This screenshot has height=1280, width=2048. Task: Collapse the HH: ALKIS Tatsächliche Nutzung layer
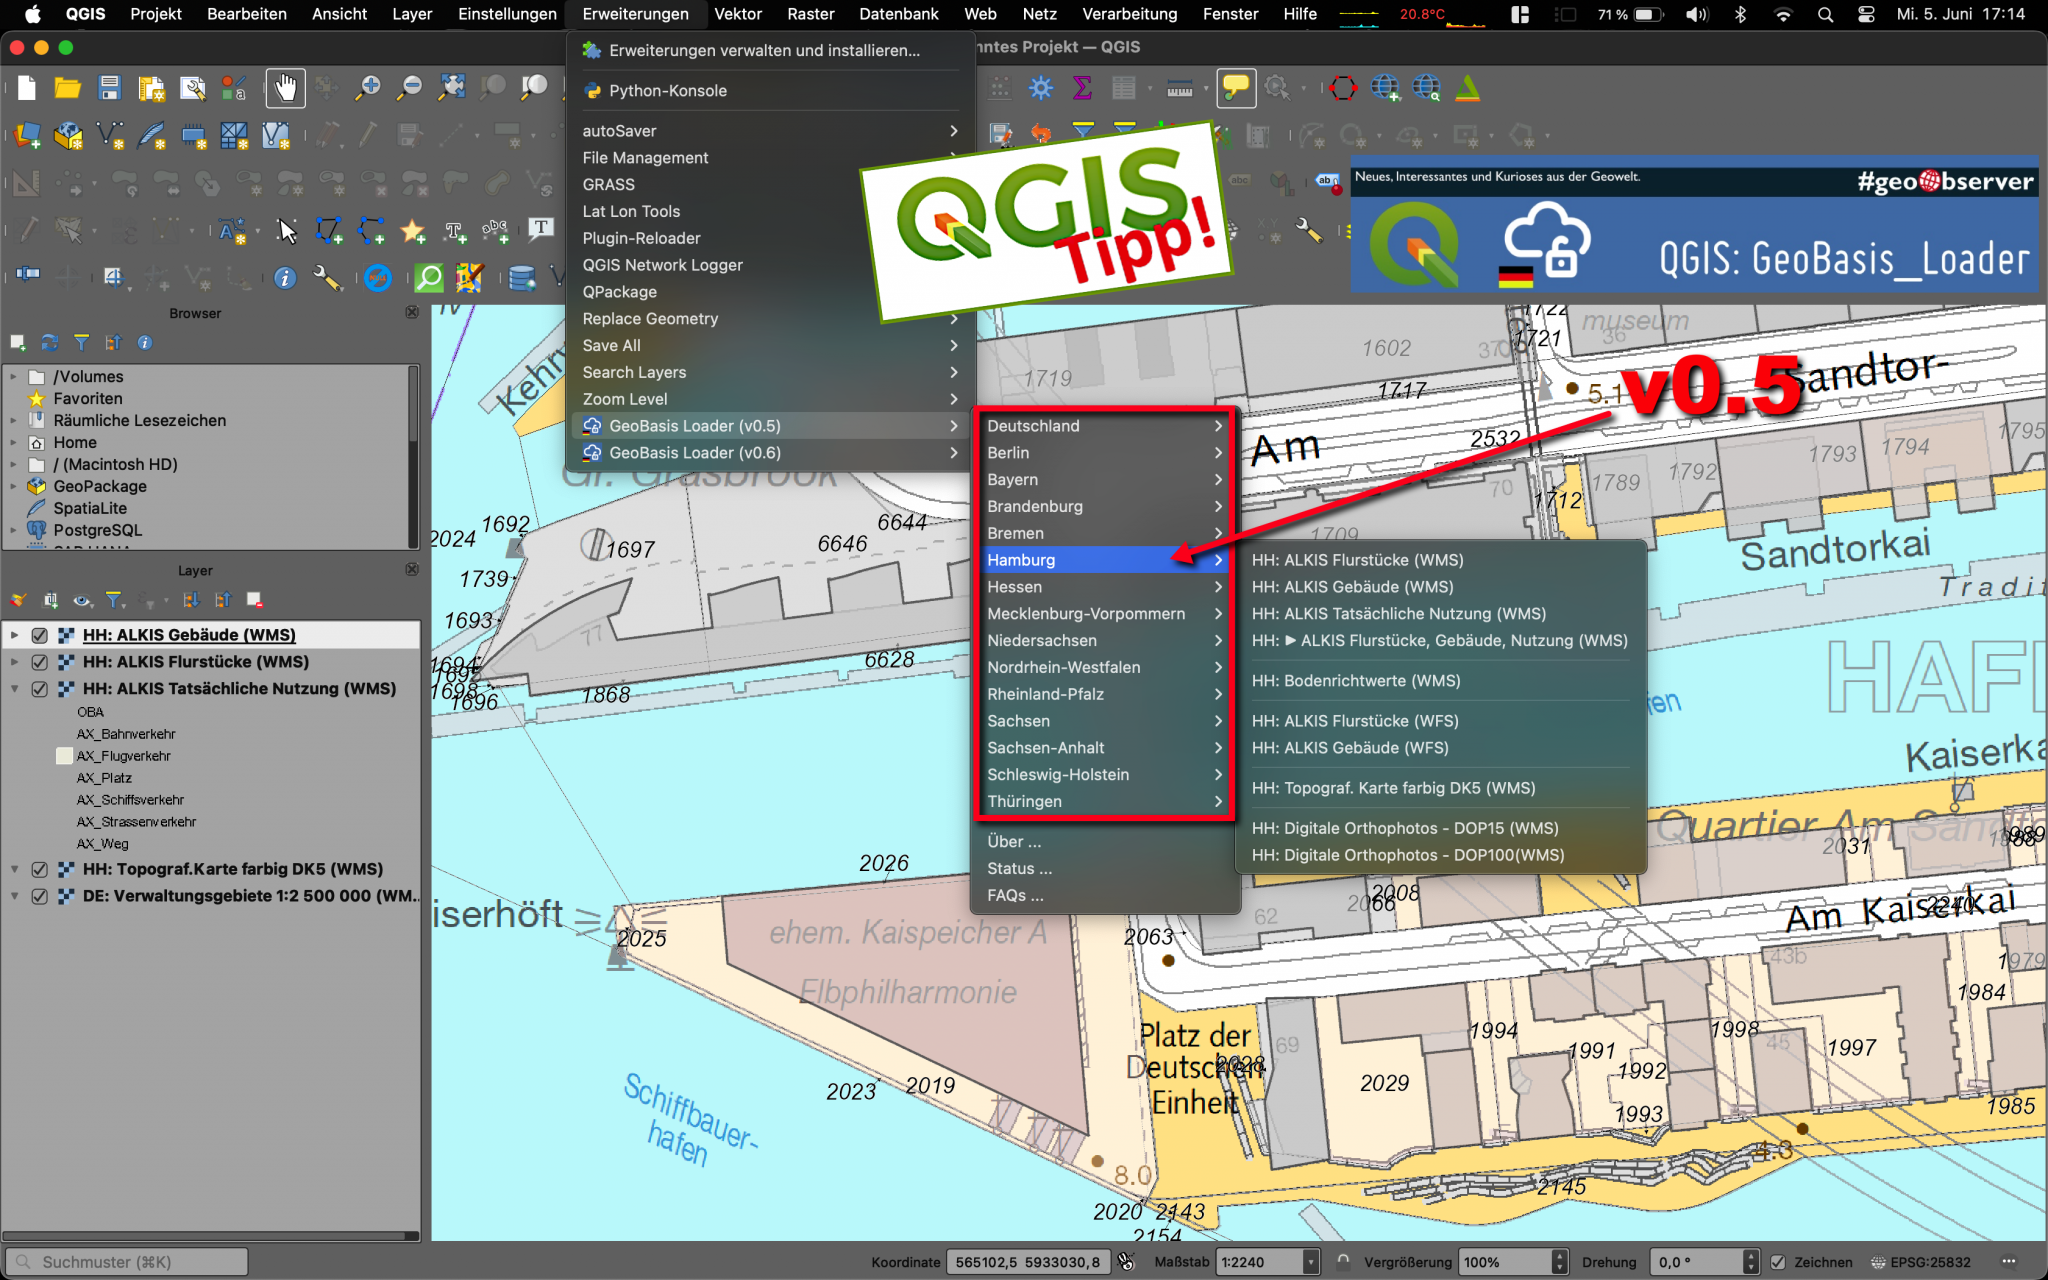point(14,688)
